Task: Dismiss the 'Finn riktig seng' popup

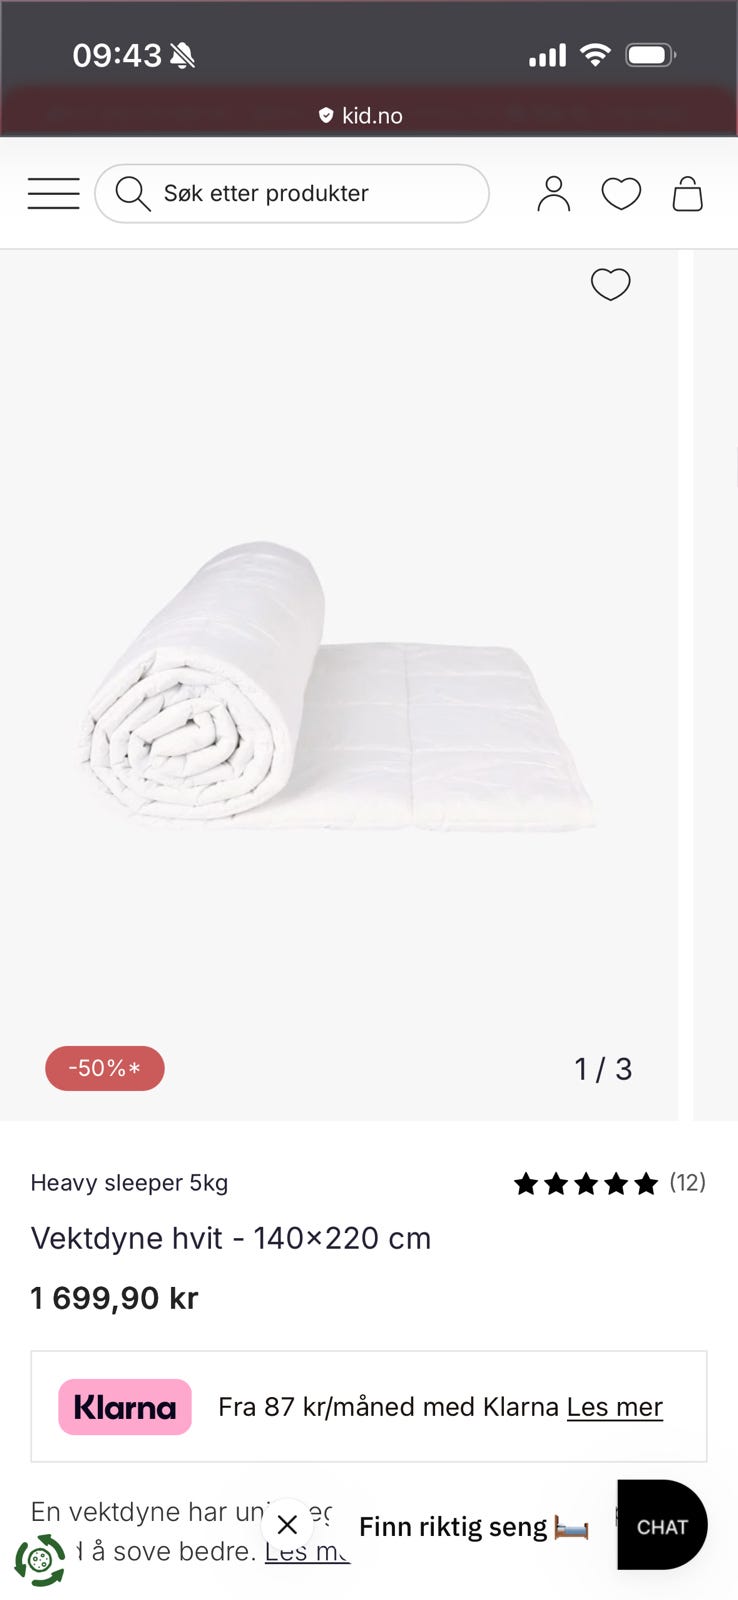Action: pyautogui.click(x=287, y=1525)
